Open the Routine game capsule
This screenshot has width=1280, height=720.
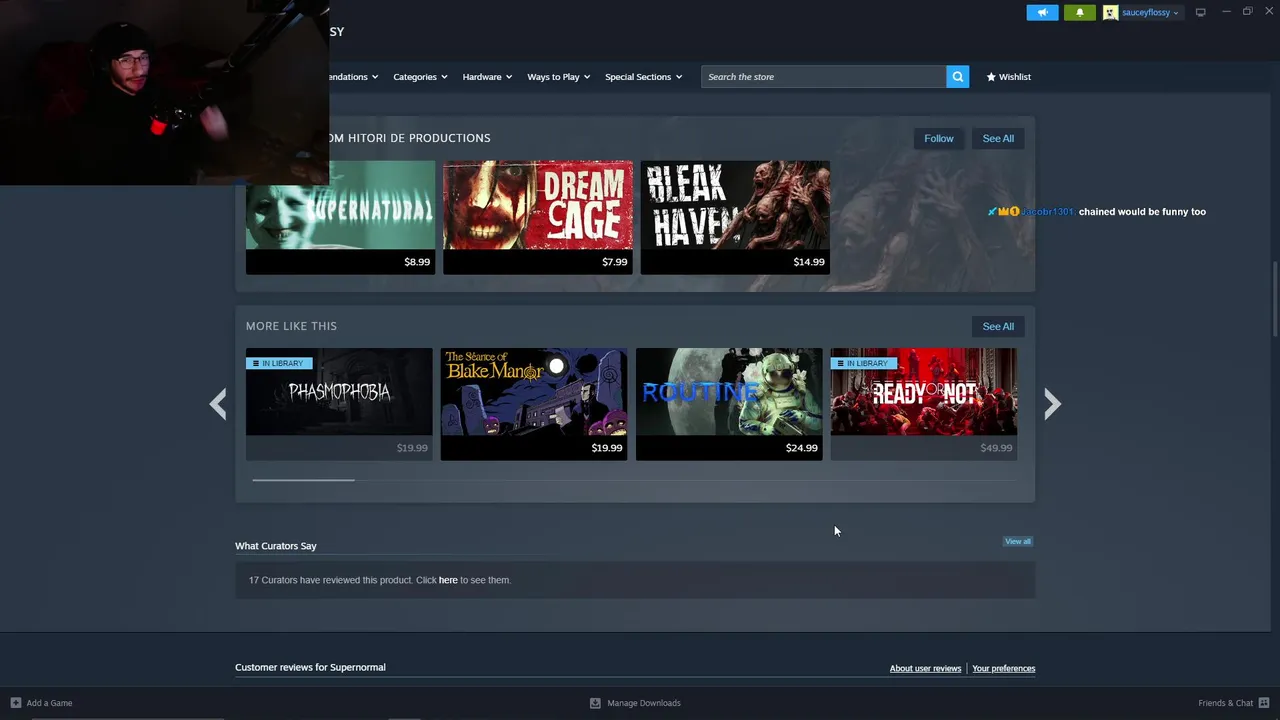[729, 404]
